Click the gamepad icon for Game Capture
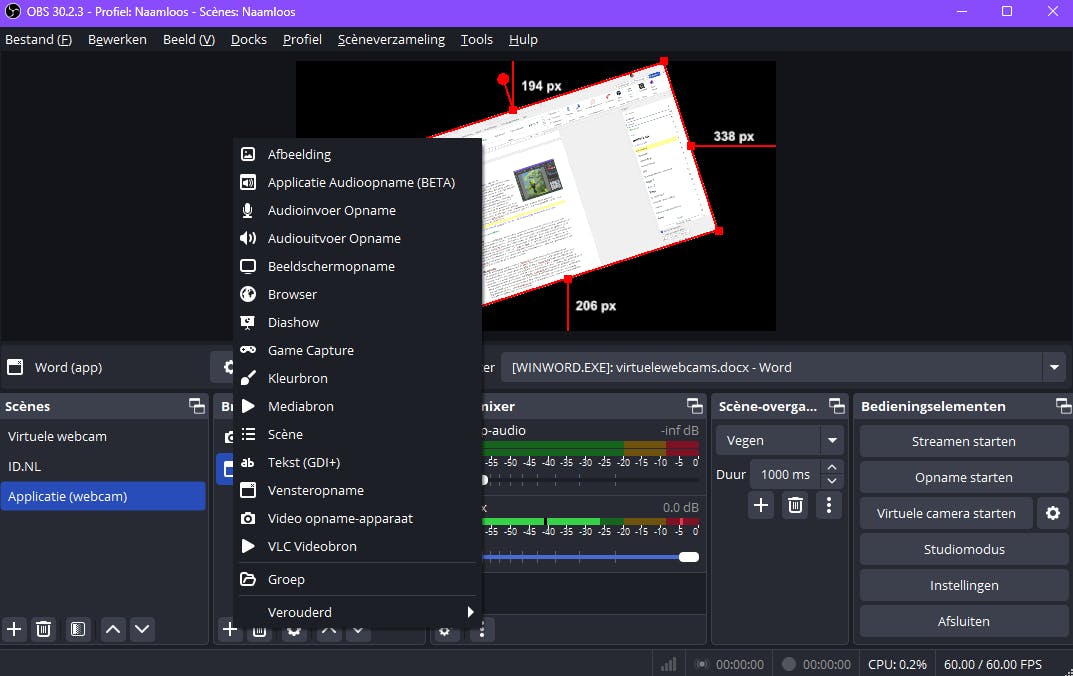Viewport: 1073px width, 676px height. 248,350
